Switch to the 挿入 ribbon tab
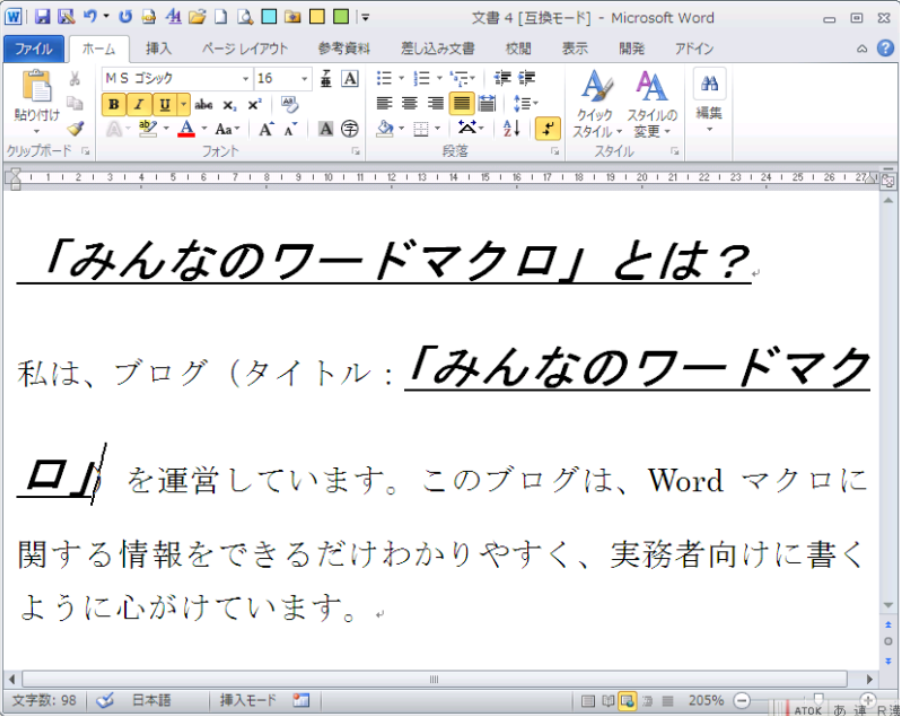Screen dimensions: 900x716 (158, 48)
